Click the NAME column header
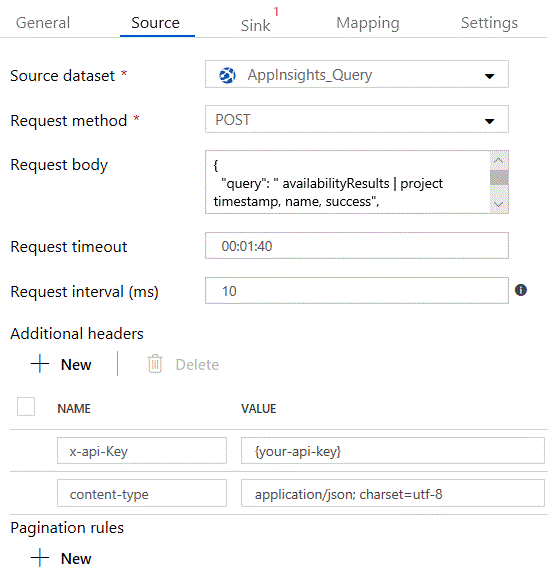Image resolution: width=548 pixels, height=586 pixels. tap(74, 408)
